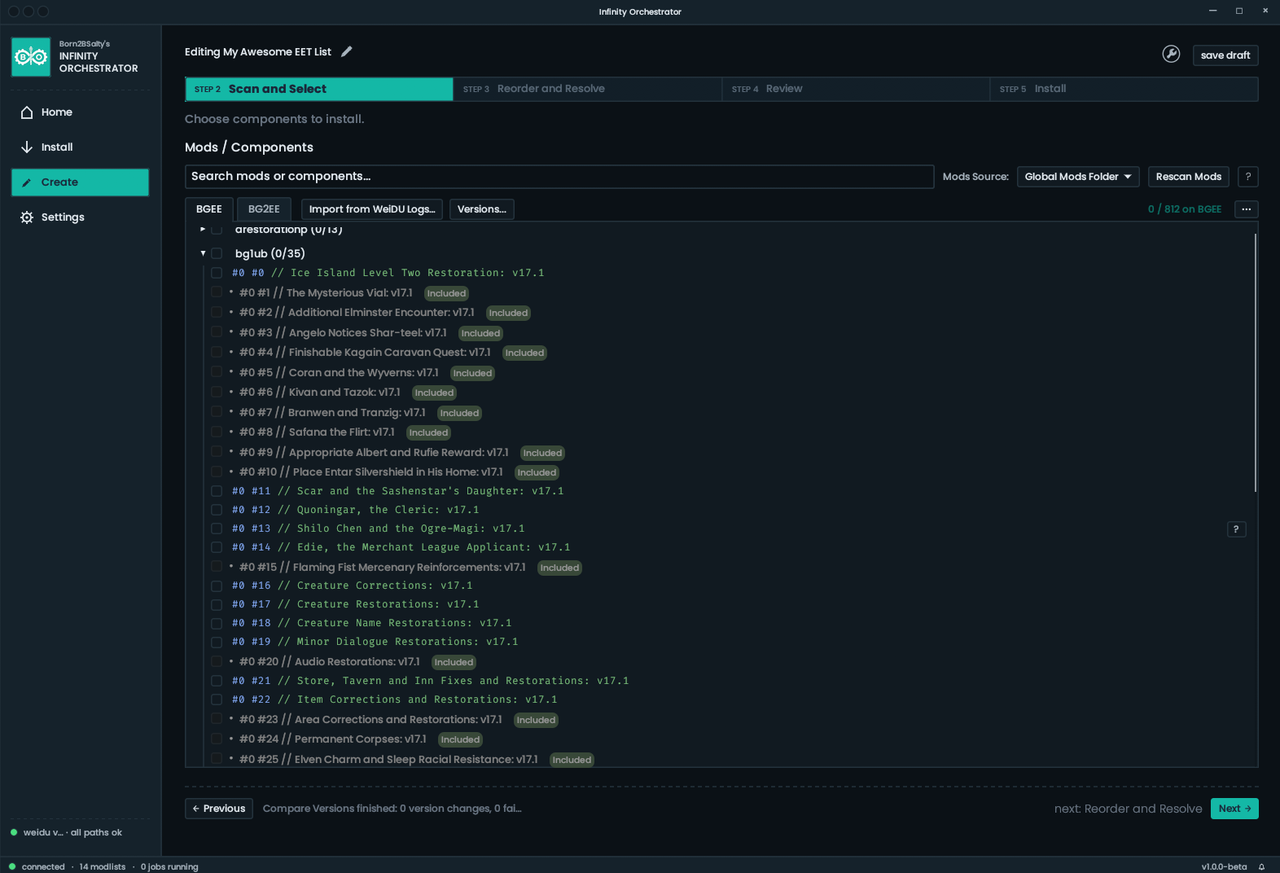Open the three-dots more options menu
The height and width of the screenshot is (873, 1280).
pyautogui.click(x=1246, y=209)
